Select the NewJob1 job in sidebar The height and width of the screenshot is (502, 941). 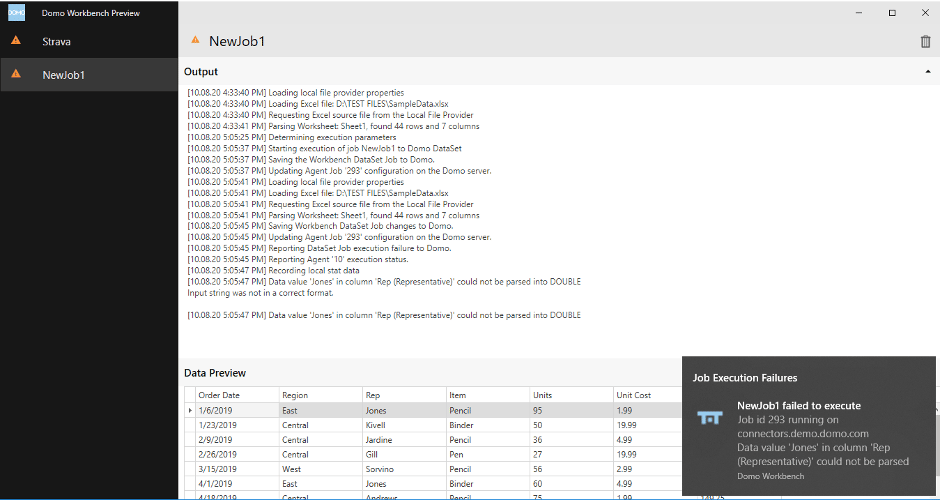pos(89,74)
